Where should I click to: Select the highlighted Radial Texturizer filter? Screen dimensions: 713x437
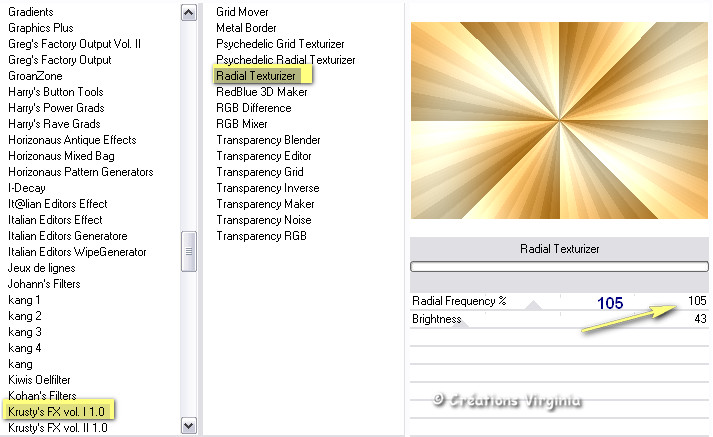point(256,76)
